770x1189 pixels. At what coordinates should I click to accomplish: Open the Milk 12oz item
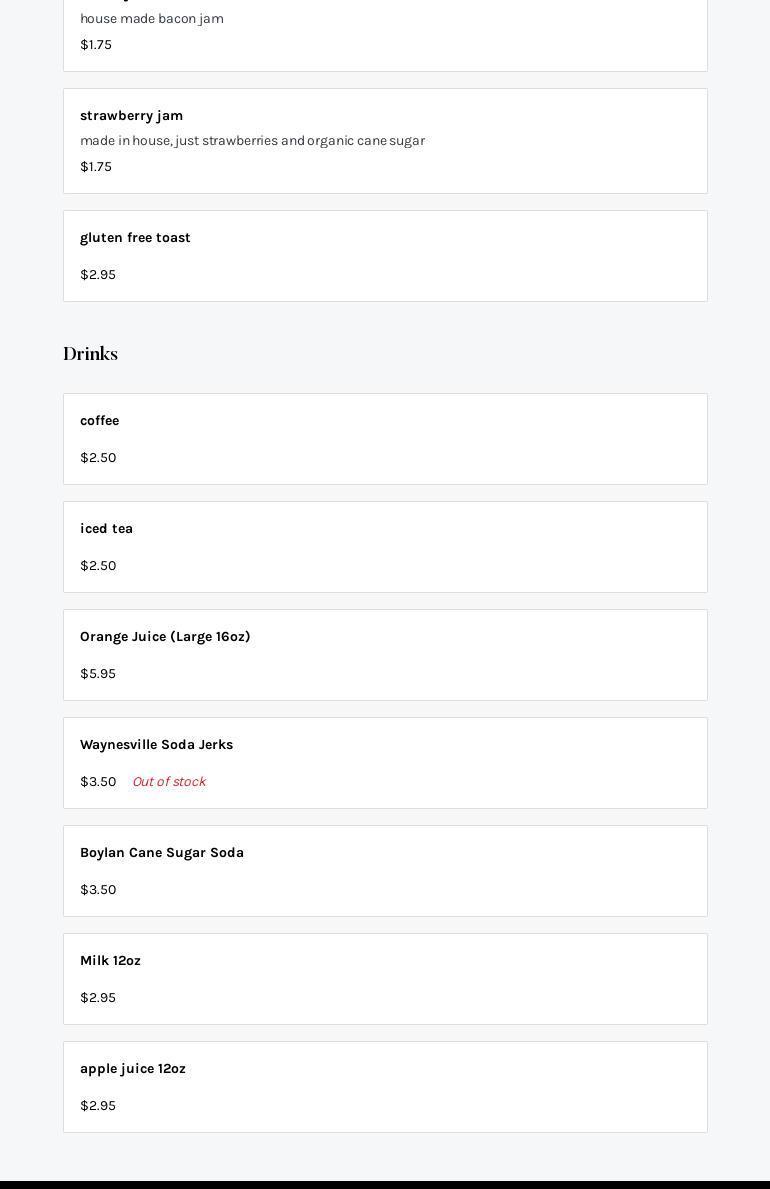110,961
